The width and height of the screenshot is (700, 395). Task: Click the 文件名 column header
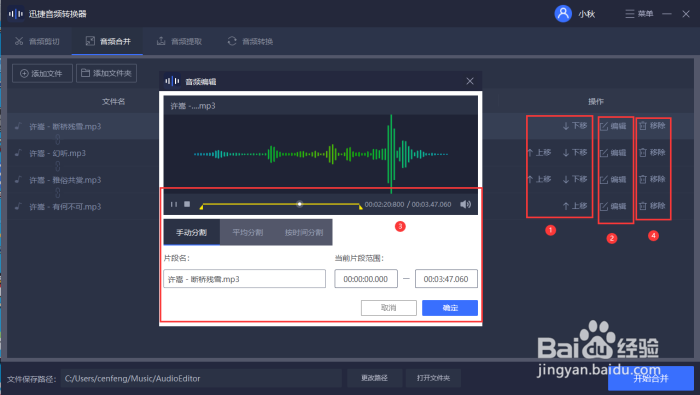[113, 101]
